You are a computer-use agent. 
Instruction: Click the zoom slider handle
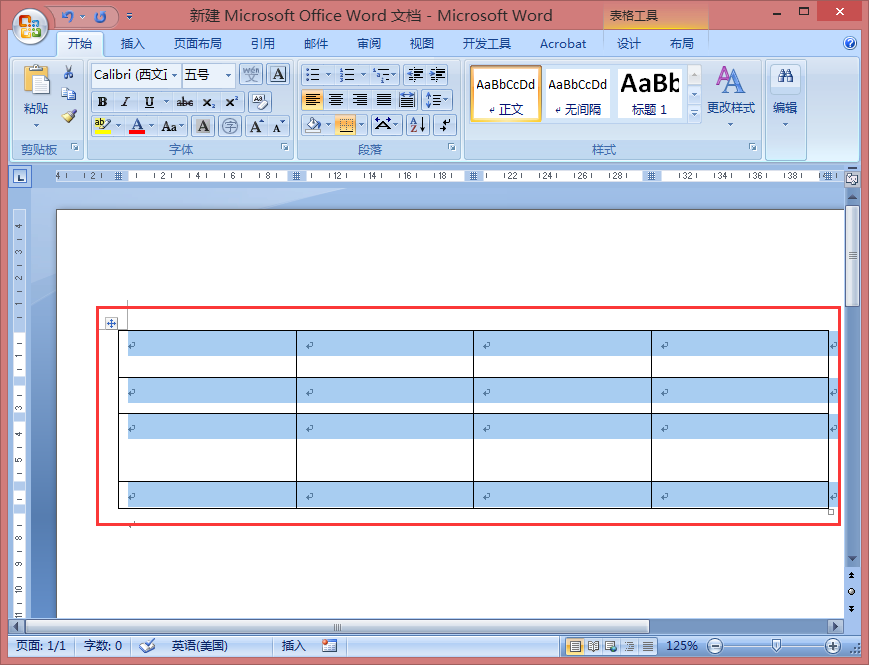pos(776,646)
